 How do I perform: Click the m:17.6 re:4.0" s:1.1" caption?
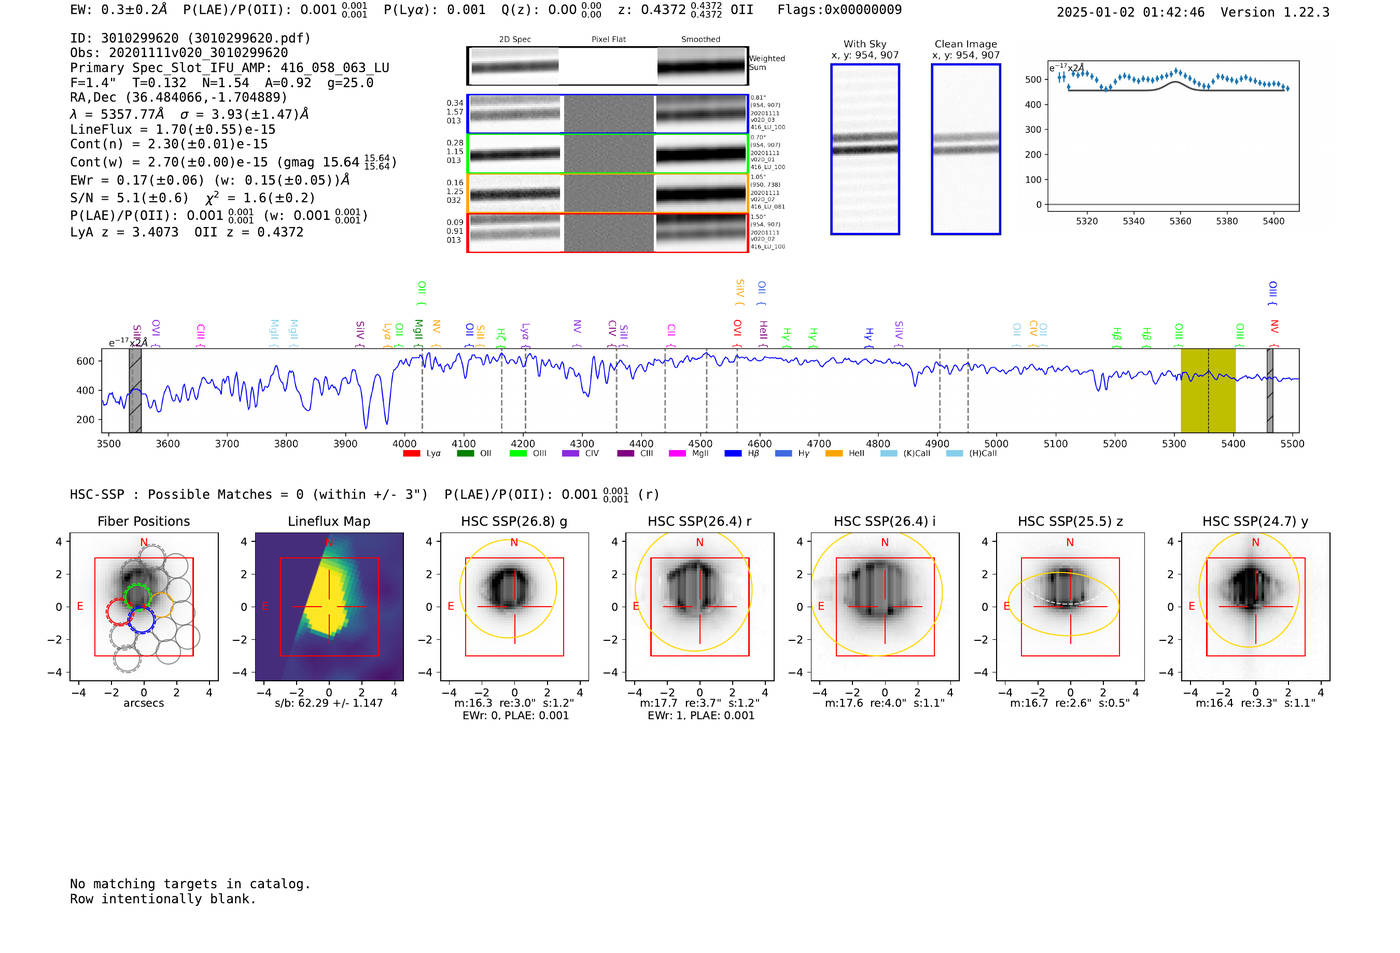885,703
